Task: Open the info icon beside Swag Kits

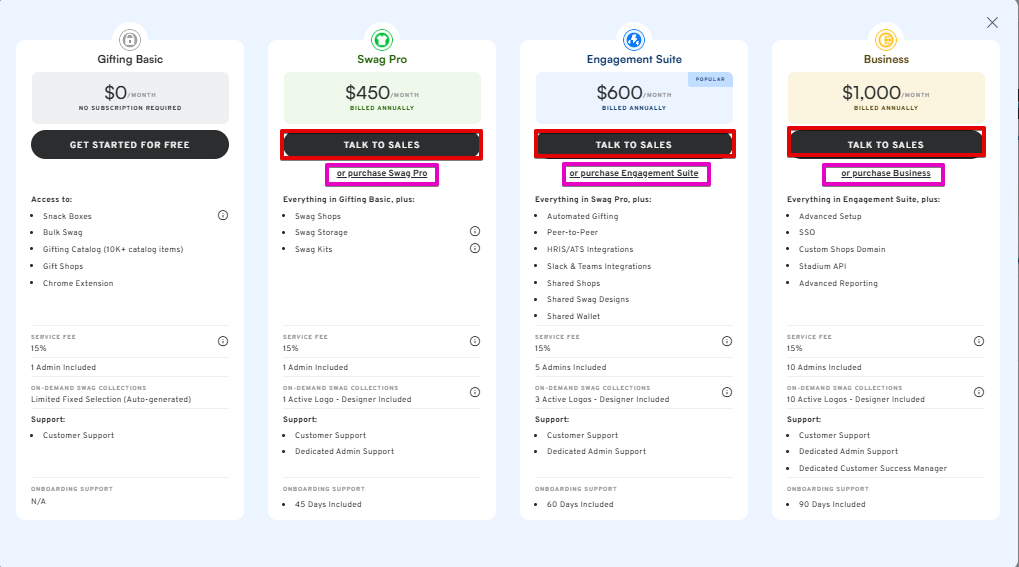Action: click(475, 248)
